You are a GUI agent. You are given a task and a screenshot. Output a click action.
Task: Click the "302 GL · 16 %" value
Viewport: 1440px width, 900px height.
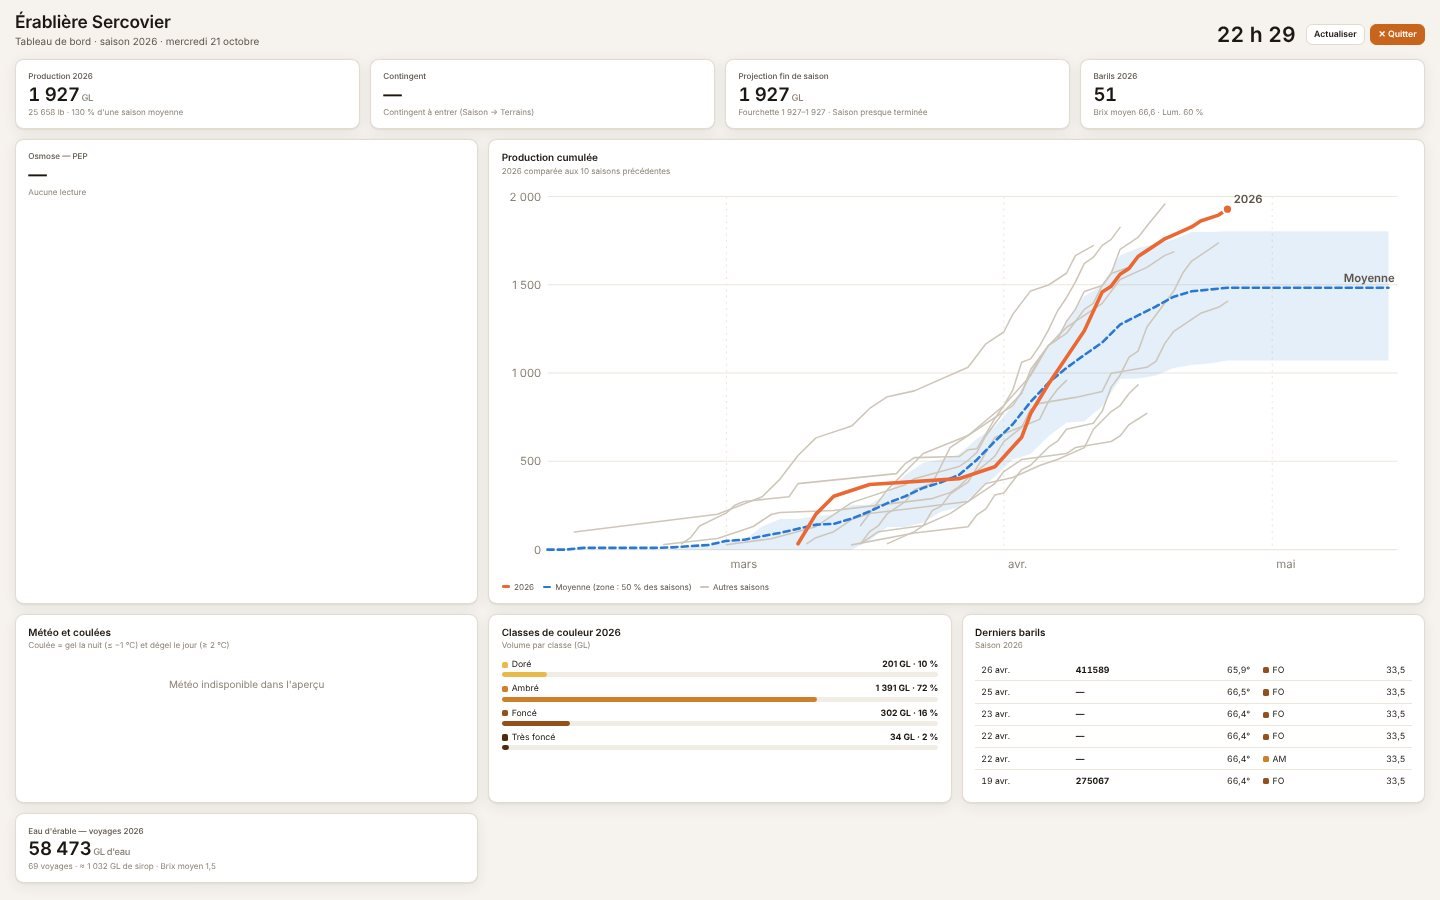coord(909,713)
